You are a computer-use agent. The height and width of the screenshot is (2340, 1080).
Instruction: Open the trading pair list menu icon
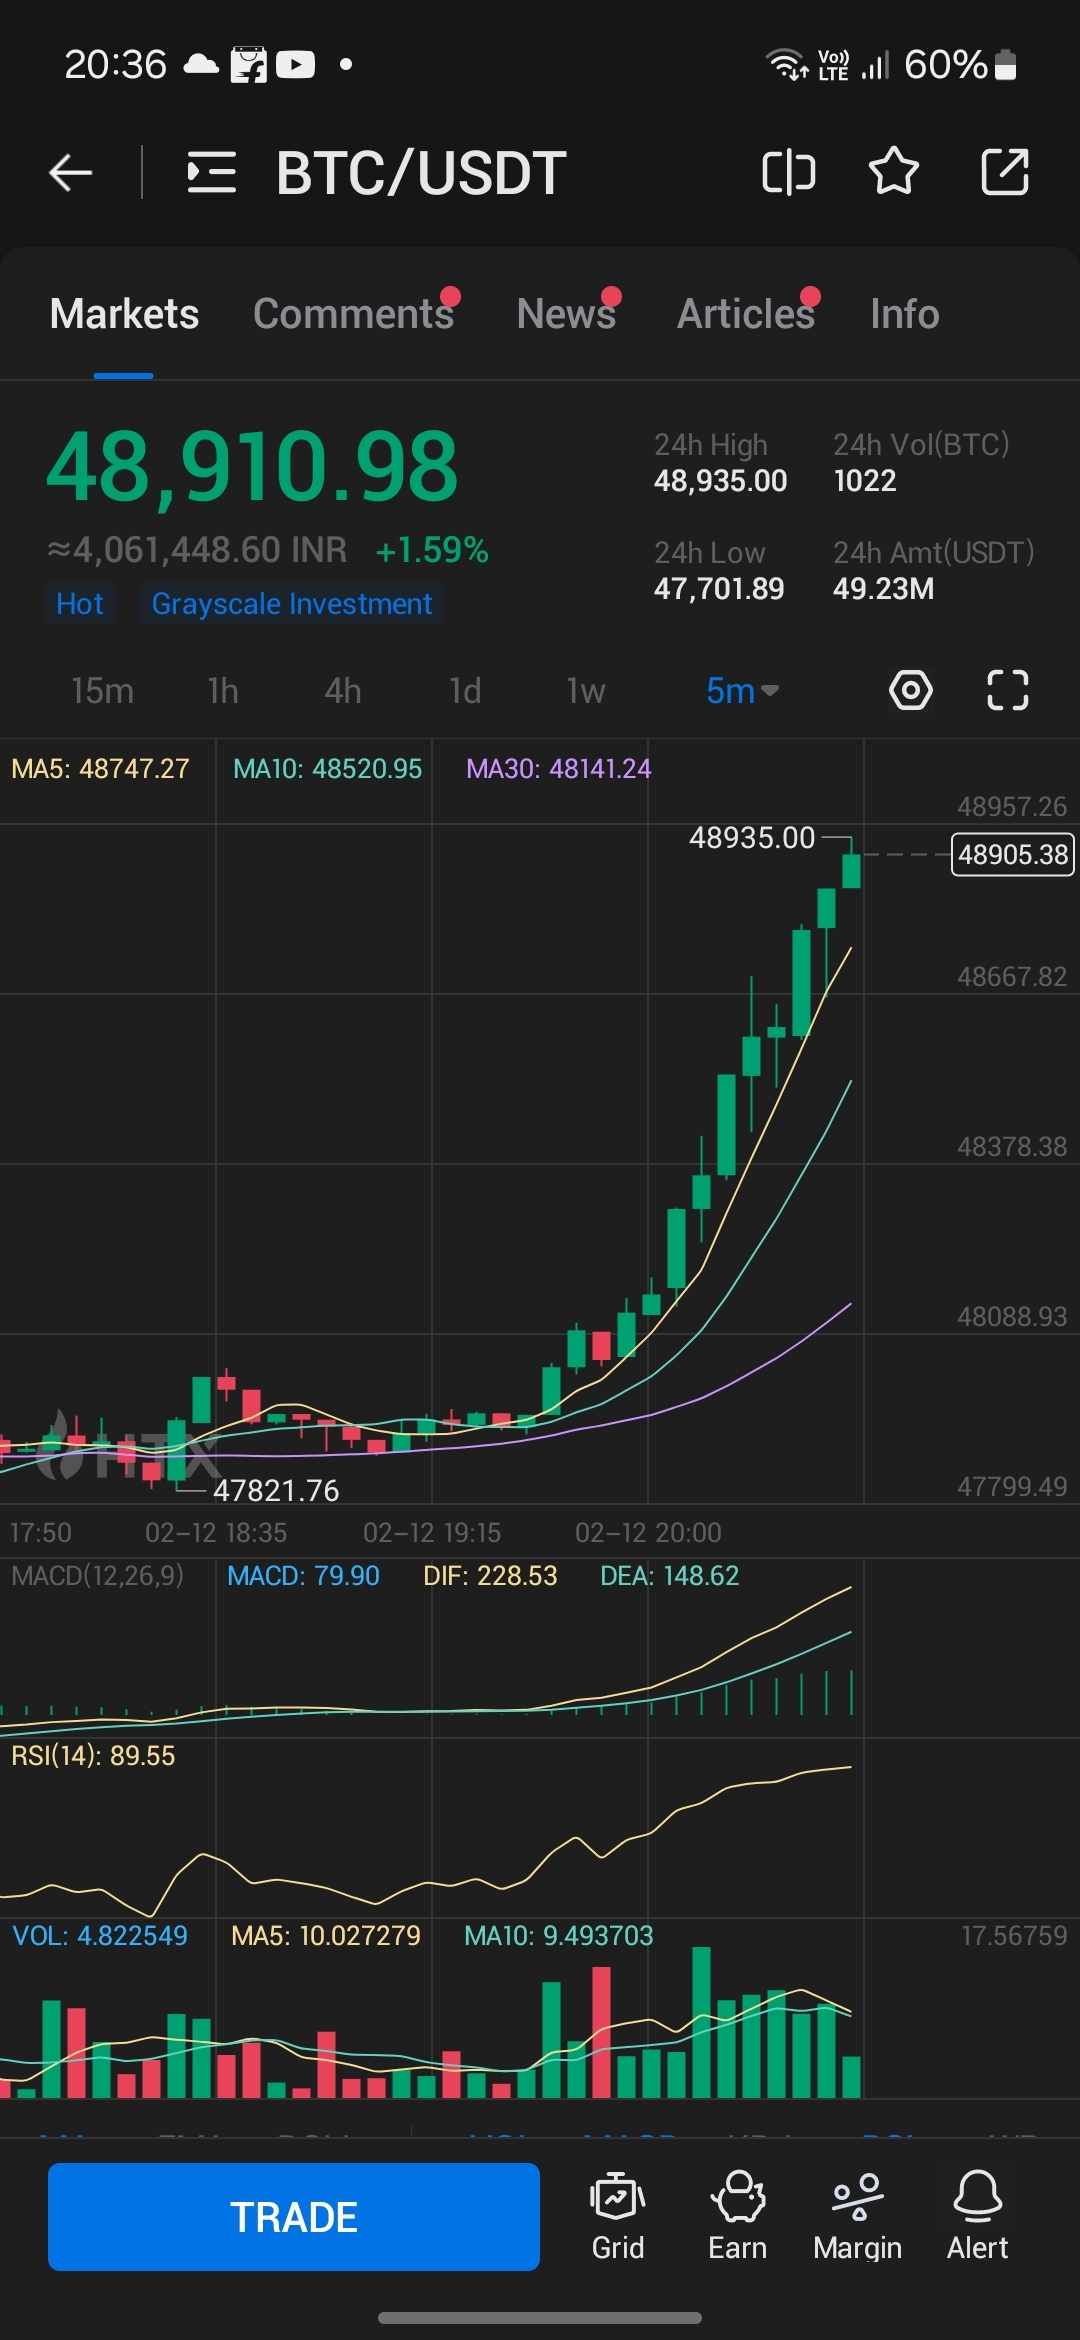pos(212,173)
